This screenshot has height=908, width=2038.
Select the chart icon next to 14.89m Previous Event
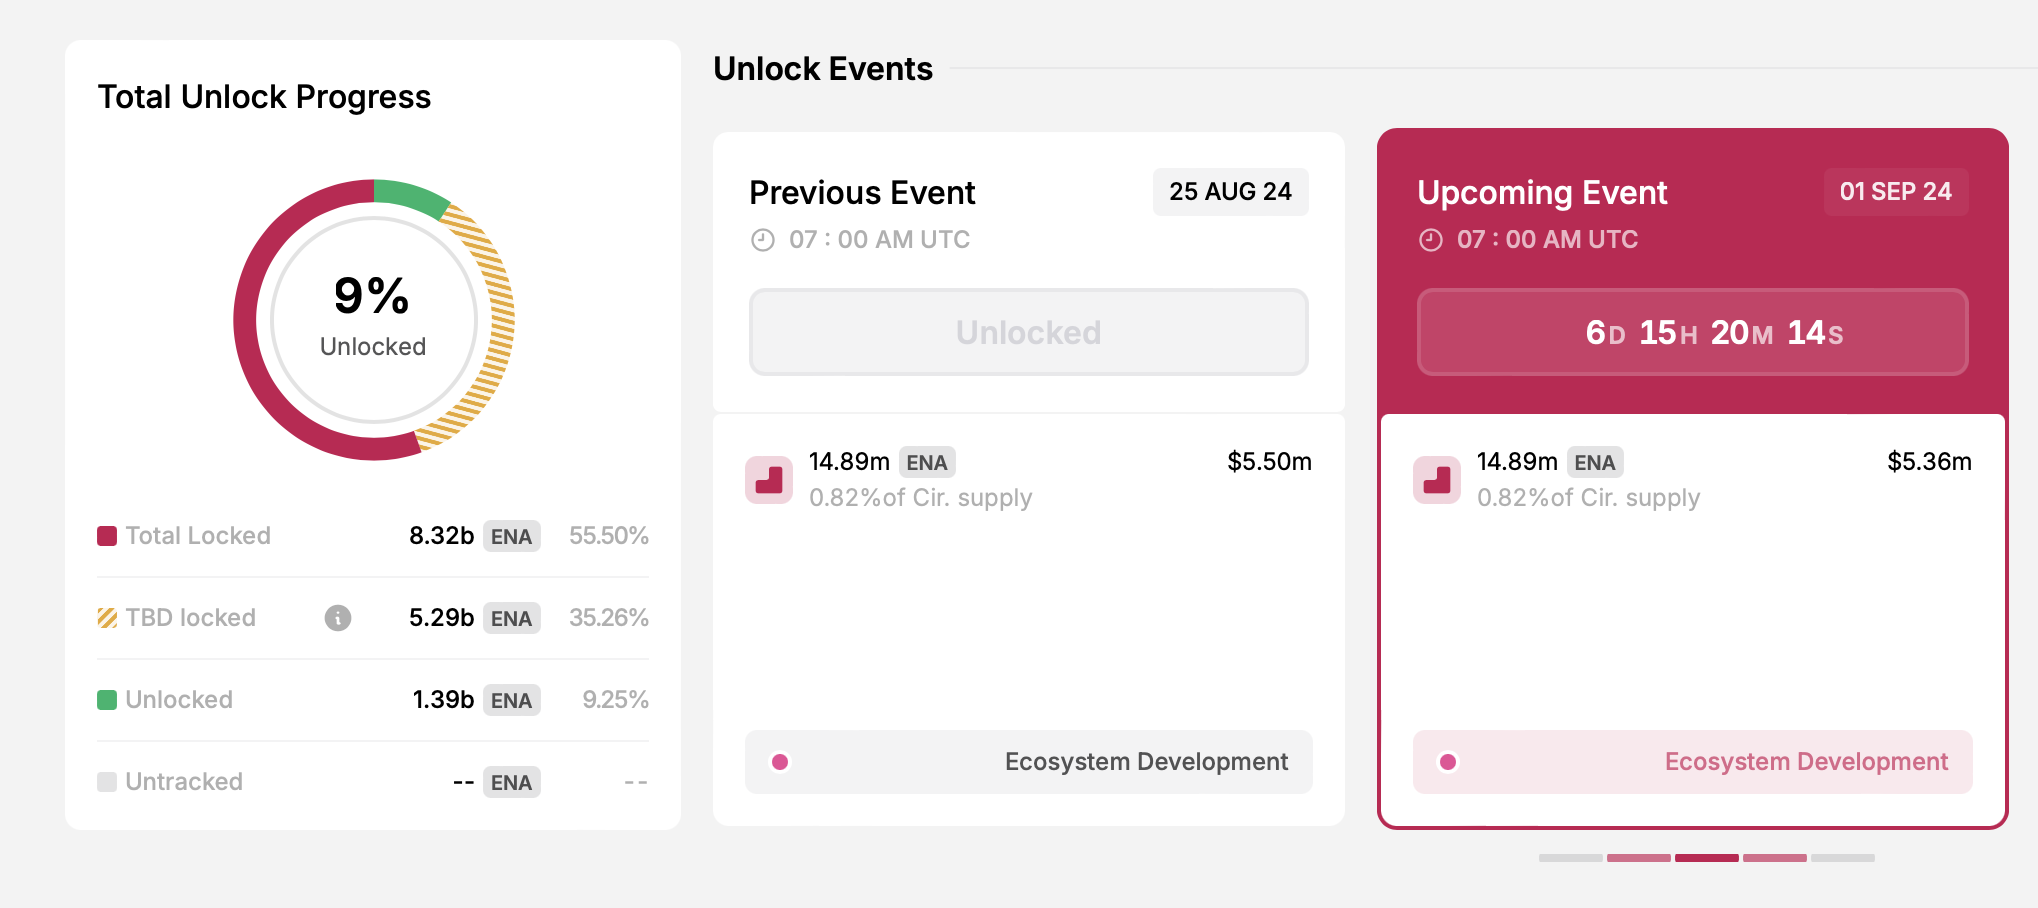tap(768, 480)
